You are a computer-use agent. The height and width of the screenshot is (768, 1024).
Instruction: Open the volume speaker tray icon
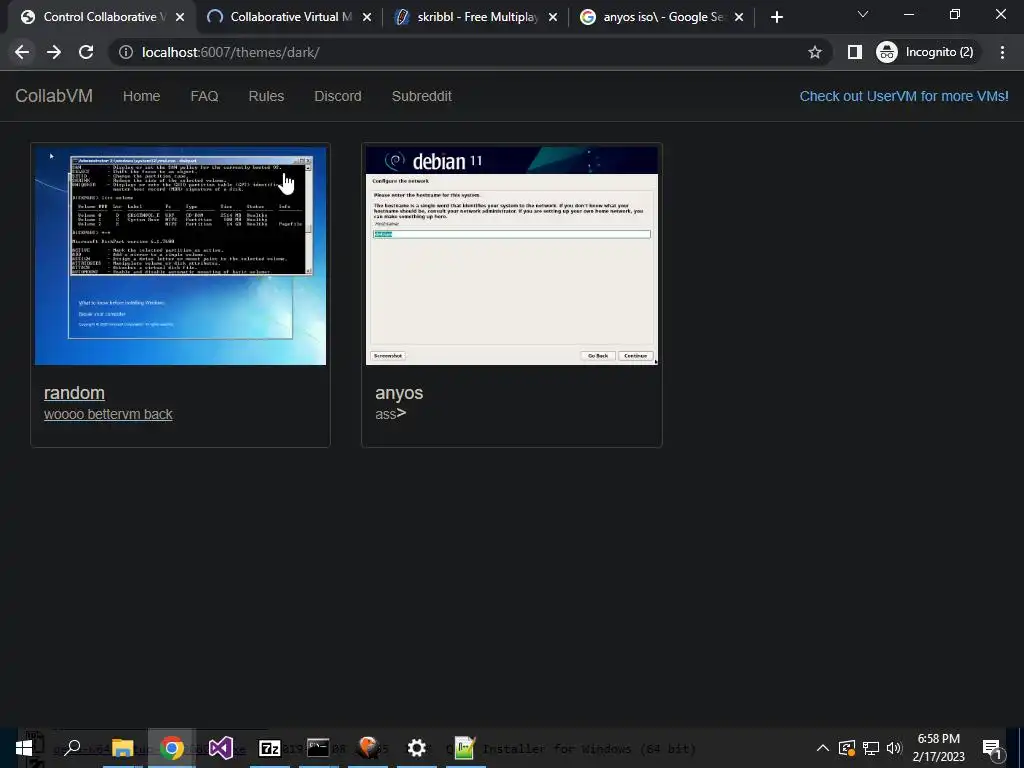pyautogui.click(x=894, y=748)
